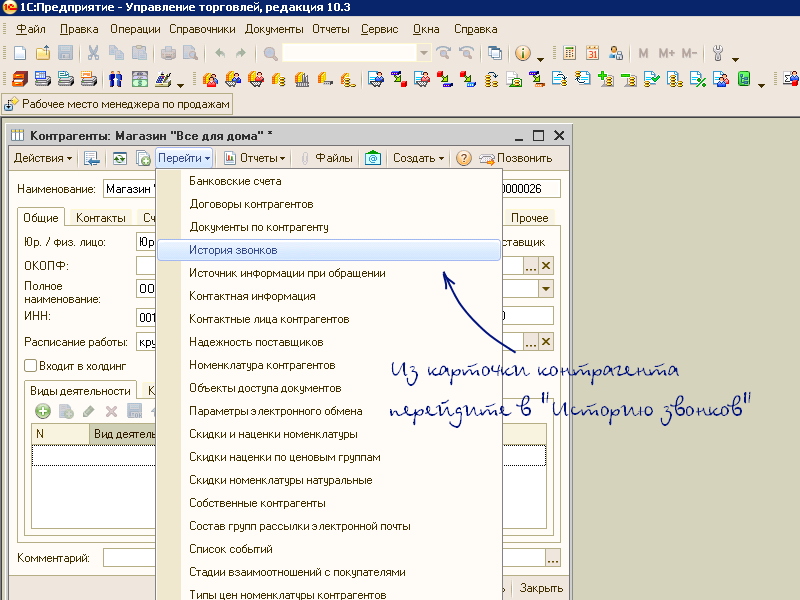This screenshot has width=800, height=600.
Task: Clear Расписание работы with X button
Action: coord(546,342)
